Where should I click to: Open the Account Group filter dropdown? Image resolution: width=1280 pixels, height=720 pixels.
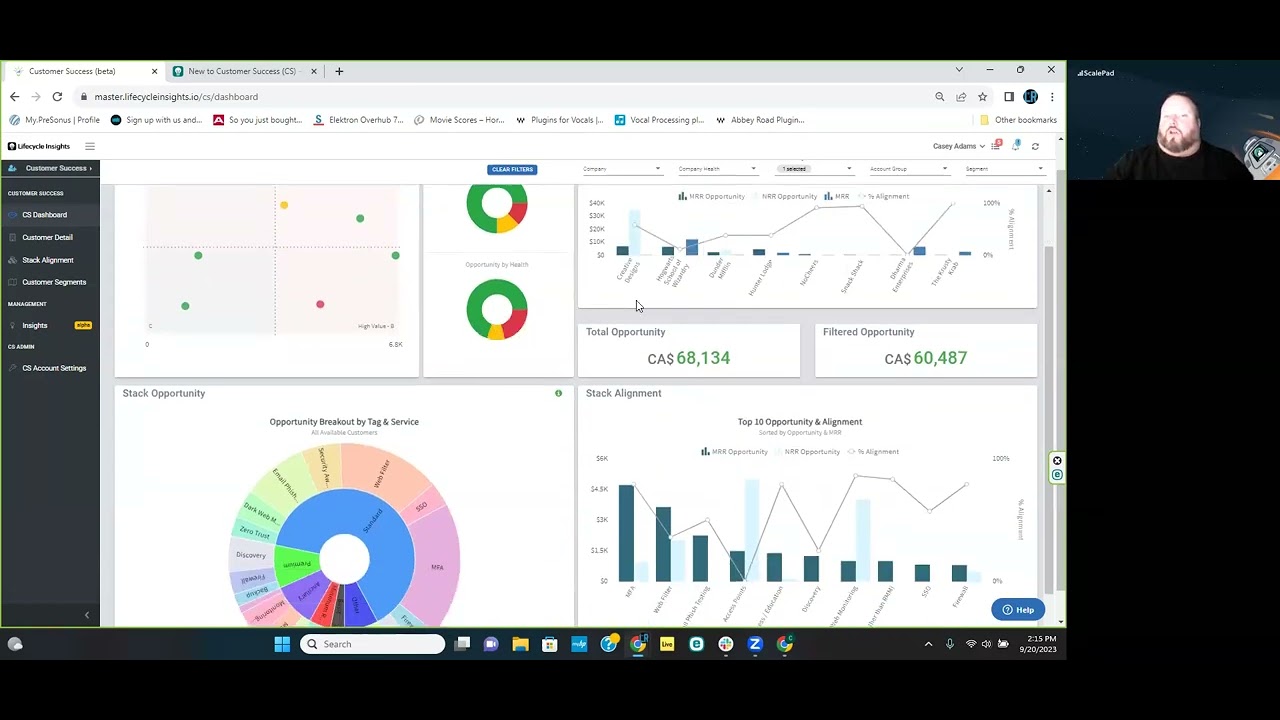(908, 169)
